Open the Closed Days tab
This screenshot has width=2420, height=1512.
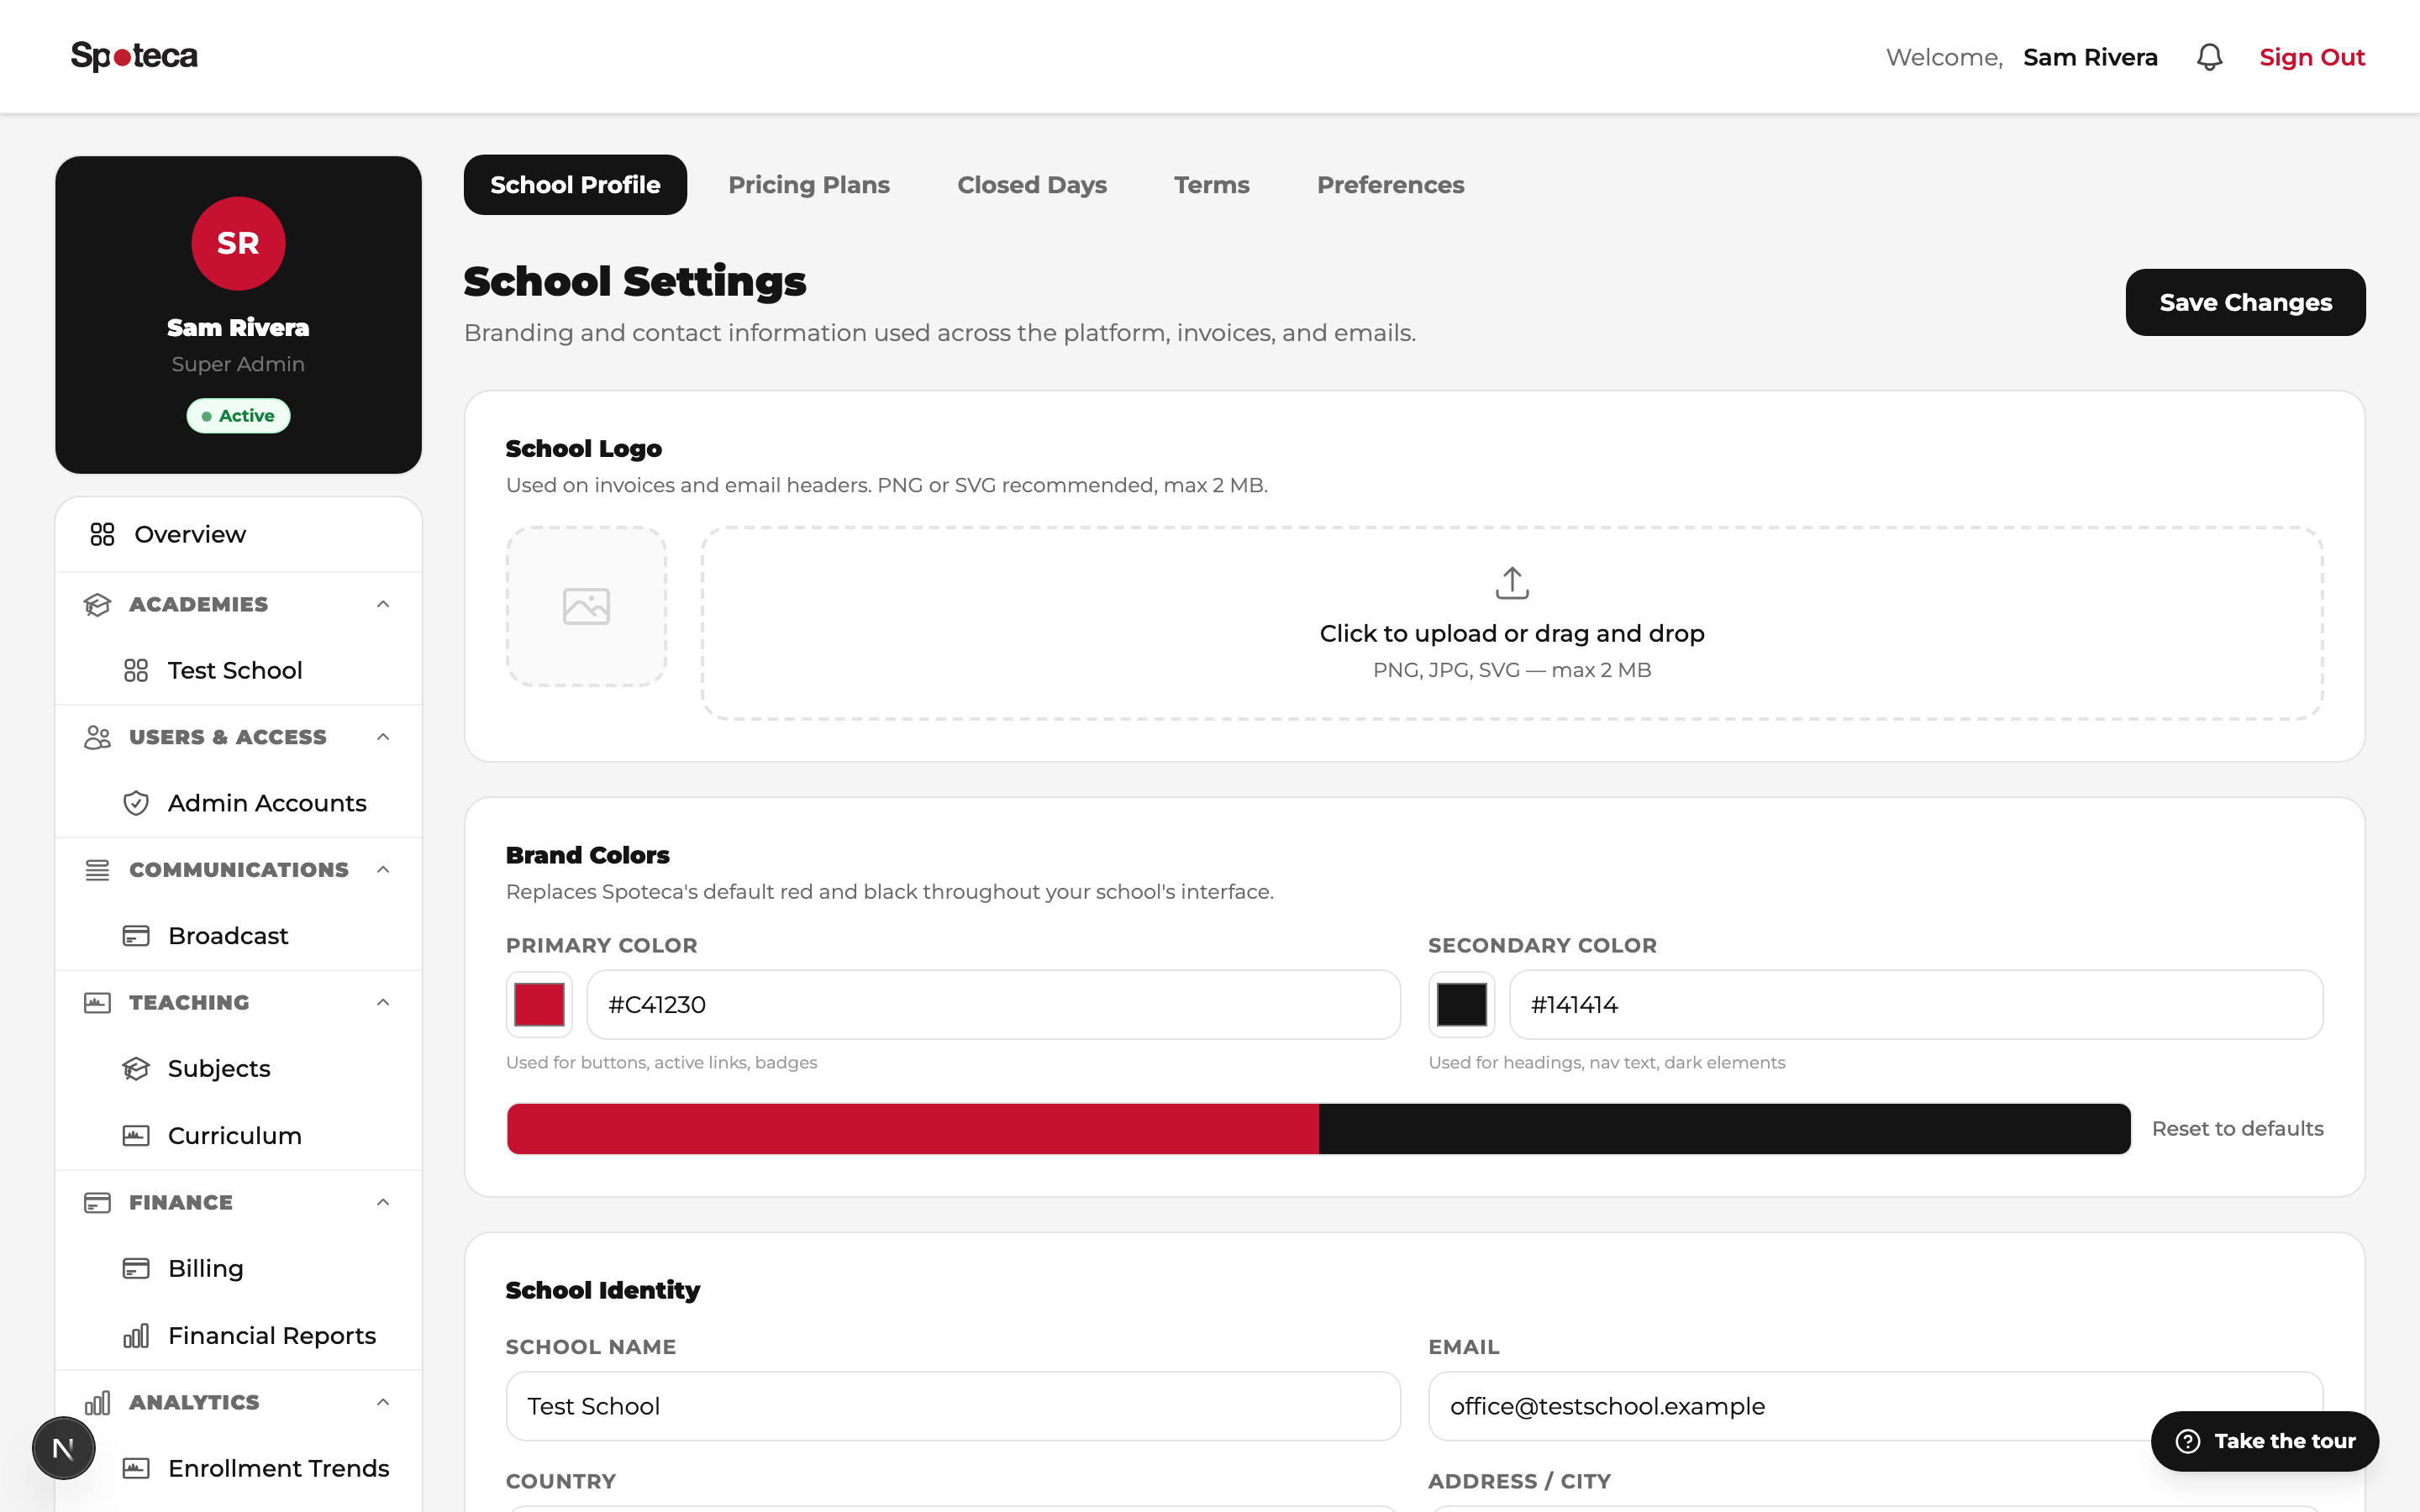pyautogui.click(x=1032, y=185)
